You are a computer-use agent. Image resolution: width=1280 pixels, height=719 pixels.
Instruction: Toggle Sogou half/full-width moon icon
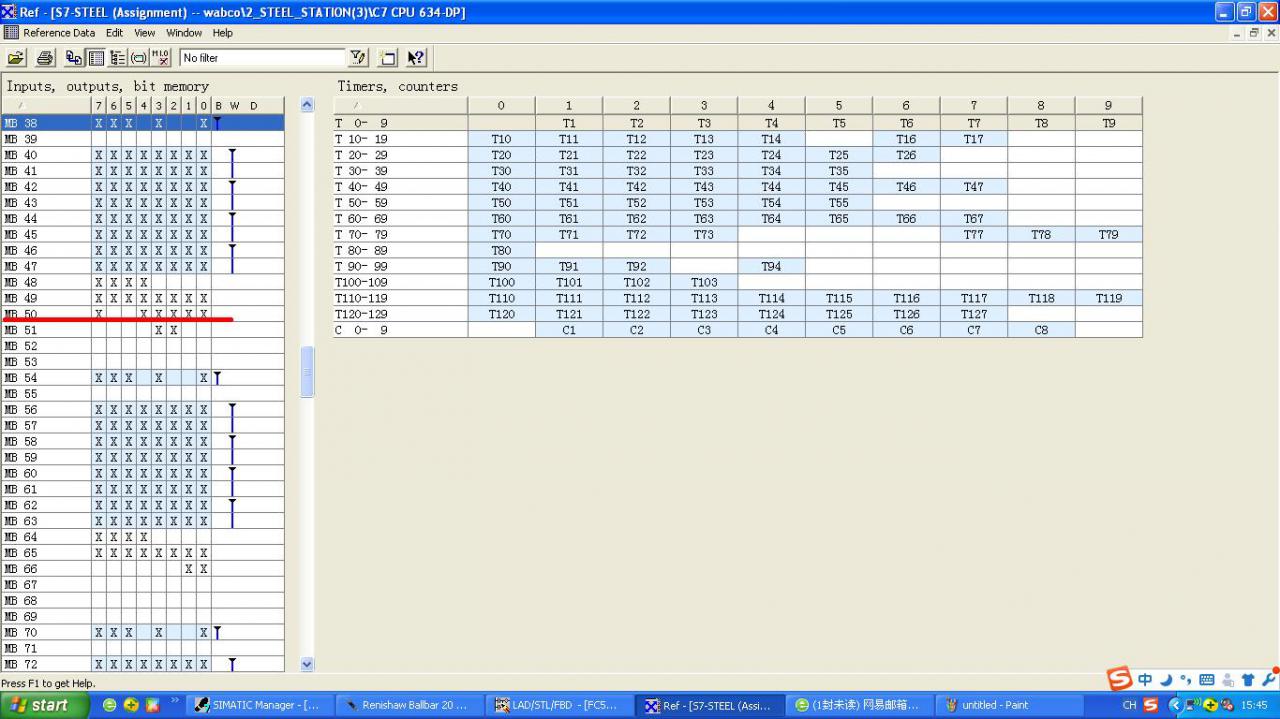click(1166, 680)
